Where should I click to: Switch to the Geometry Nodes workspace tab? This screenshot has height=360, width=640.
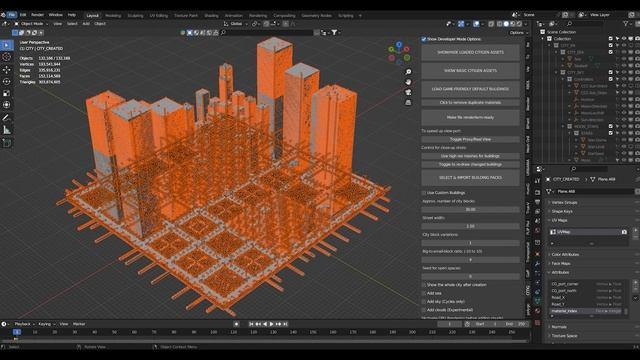(316, 16)
